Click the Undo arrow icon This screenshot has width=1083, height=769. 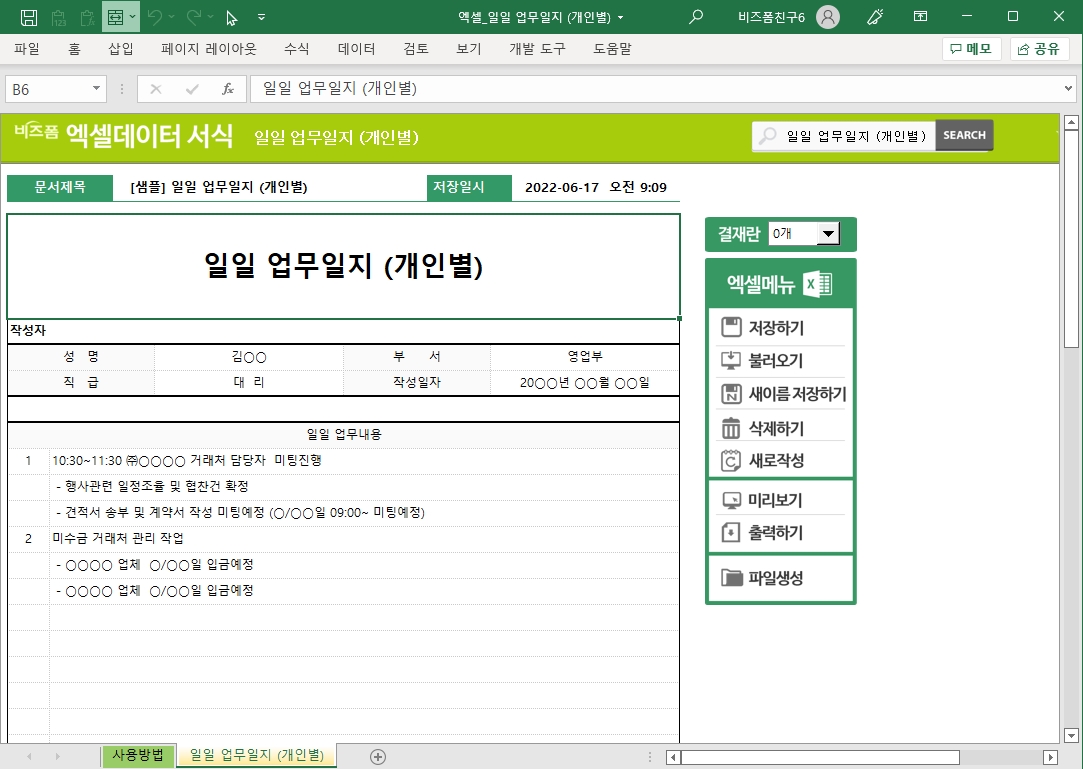[x=154, y=17]
